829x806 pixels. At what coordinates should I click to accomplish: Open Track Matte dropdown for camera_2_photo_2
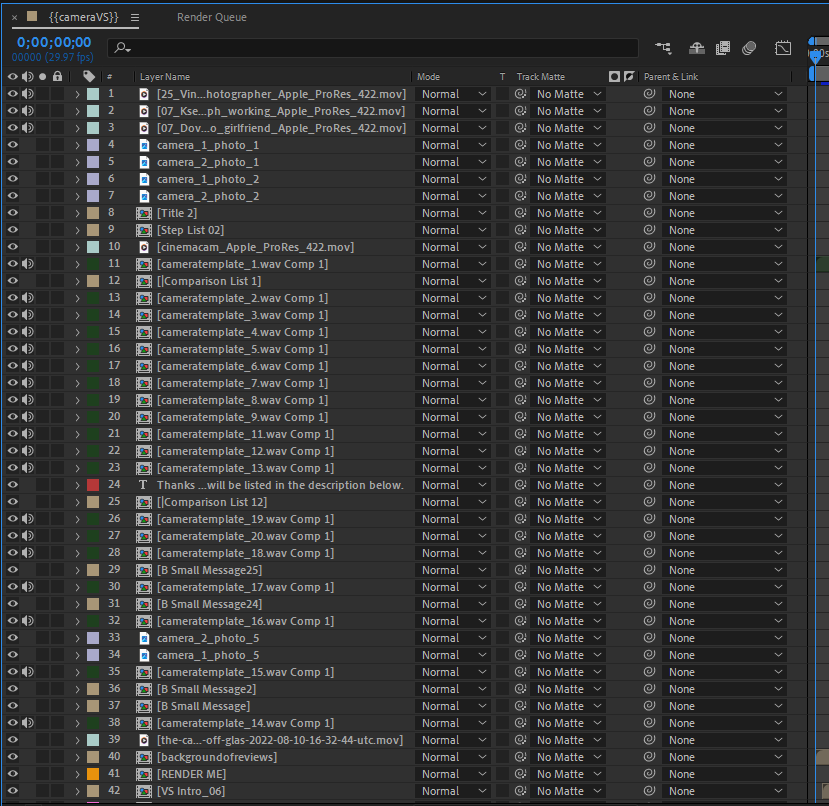click(569, 196)
